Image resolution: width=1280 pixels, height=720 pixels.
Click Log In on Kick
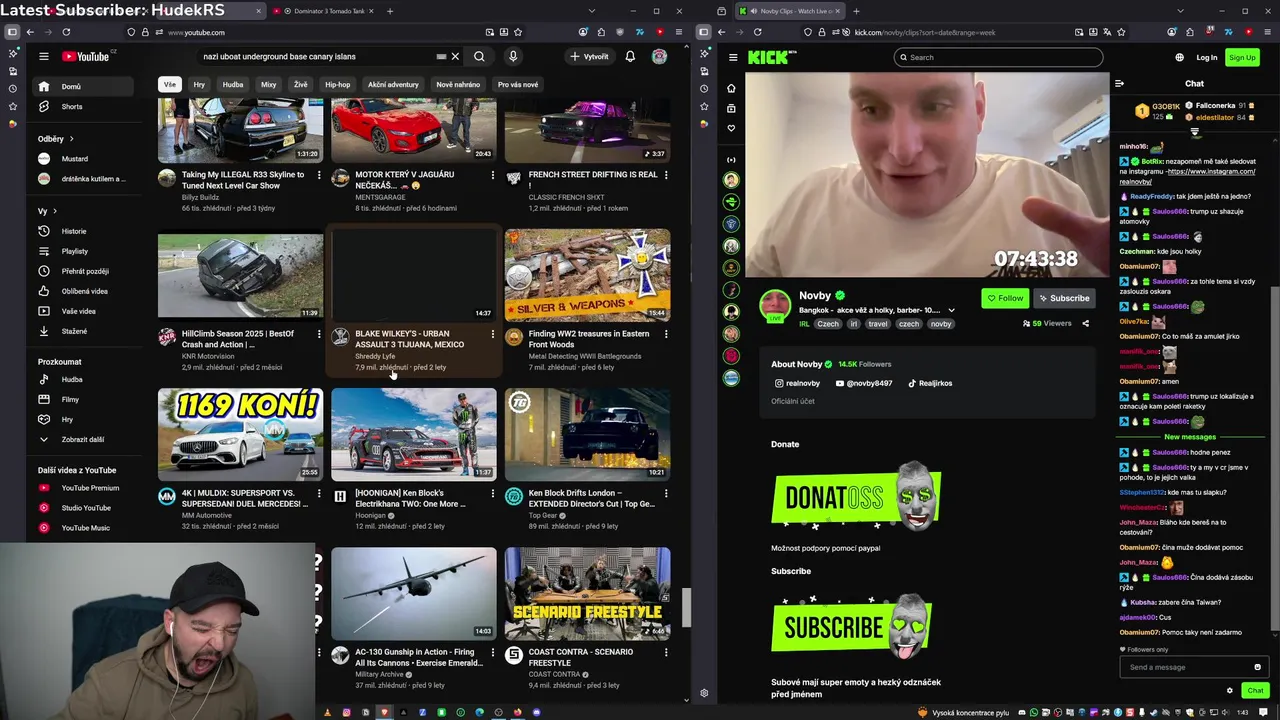point(1207,57)
